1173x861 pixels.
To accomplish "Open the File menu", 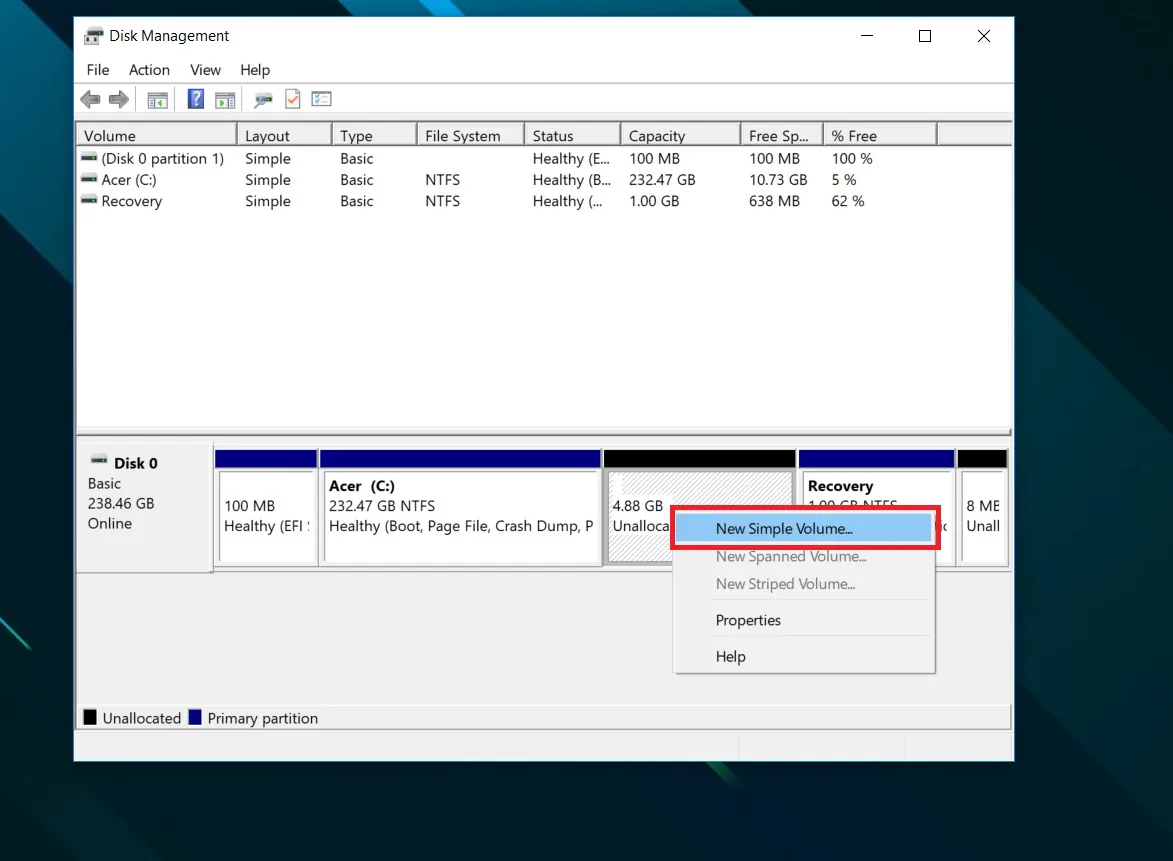I will click(x=98, y=70).
